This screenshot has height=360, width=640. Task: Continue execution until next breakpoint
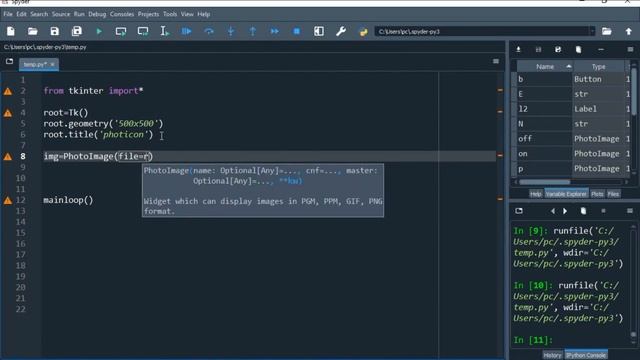point(275,31)
